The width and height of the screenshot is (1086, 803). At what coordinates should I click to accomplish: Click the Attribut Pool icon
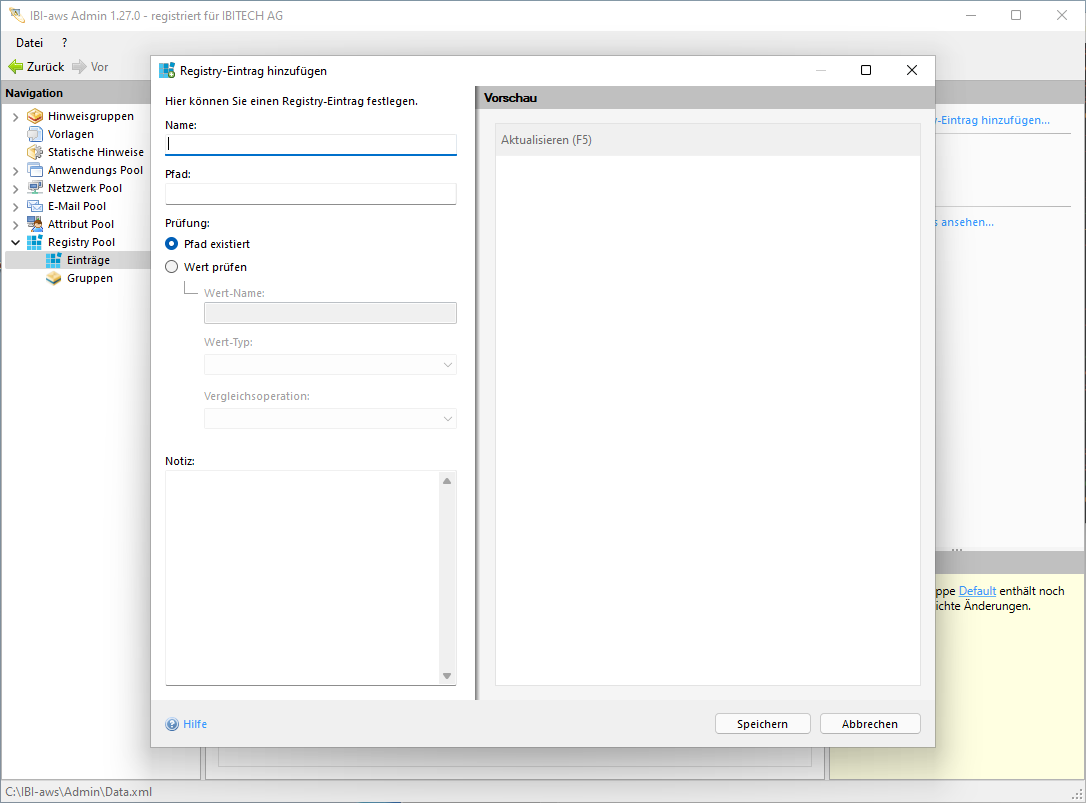point(35,224)
